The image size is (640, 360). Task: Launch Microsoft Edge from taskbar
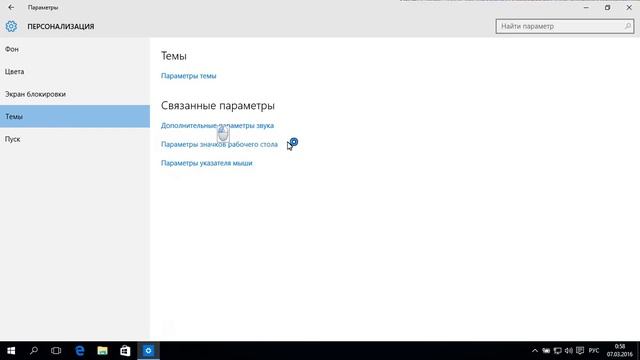coord(80,351)
